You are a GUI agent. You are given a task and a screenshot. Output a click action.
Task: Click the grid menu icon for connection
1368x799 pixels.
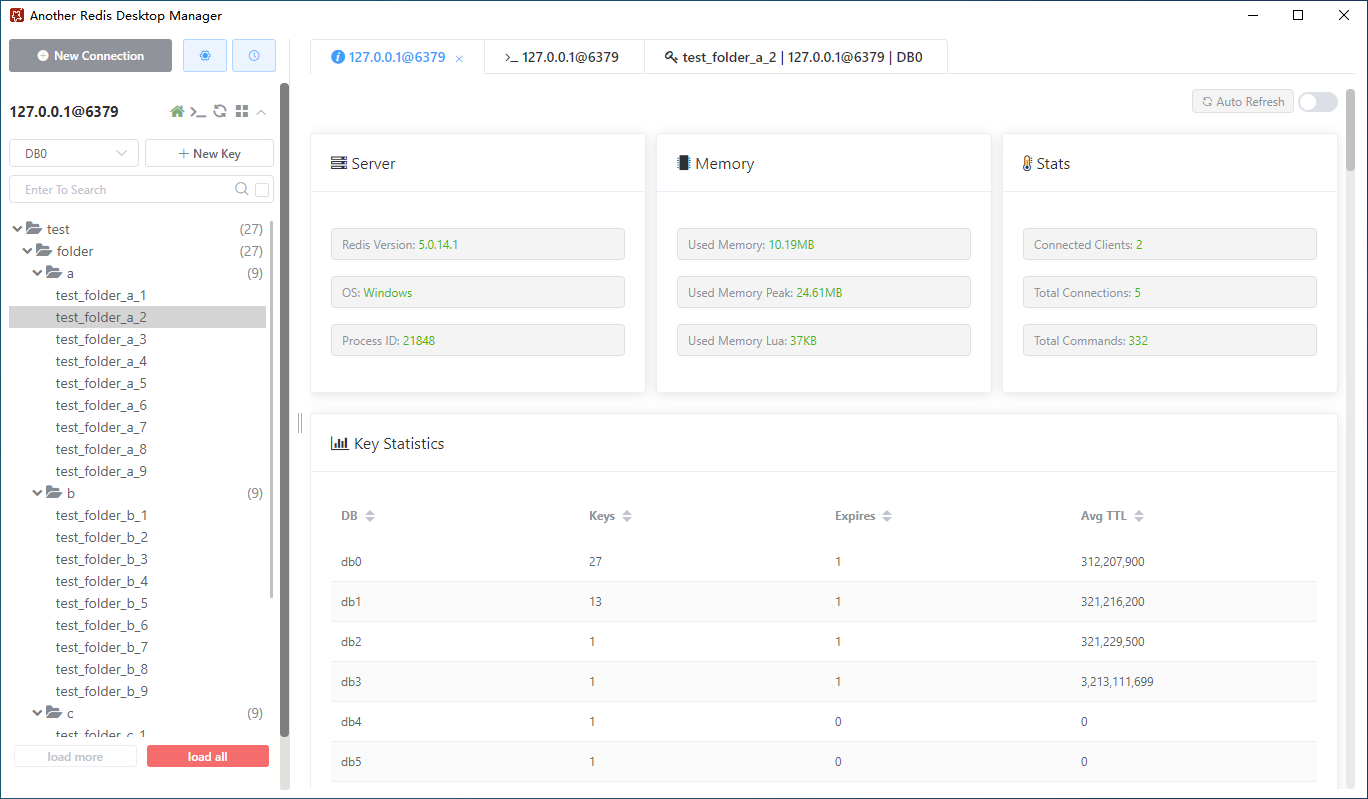[x=242, y=112]
